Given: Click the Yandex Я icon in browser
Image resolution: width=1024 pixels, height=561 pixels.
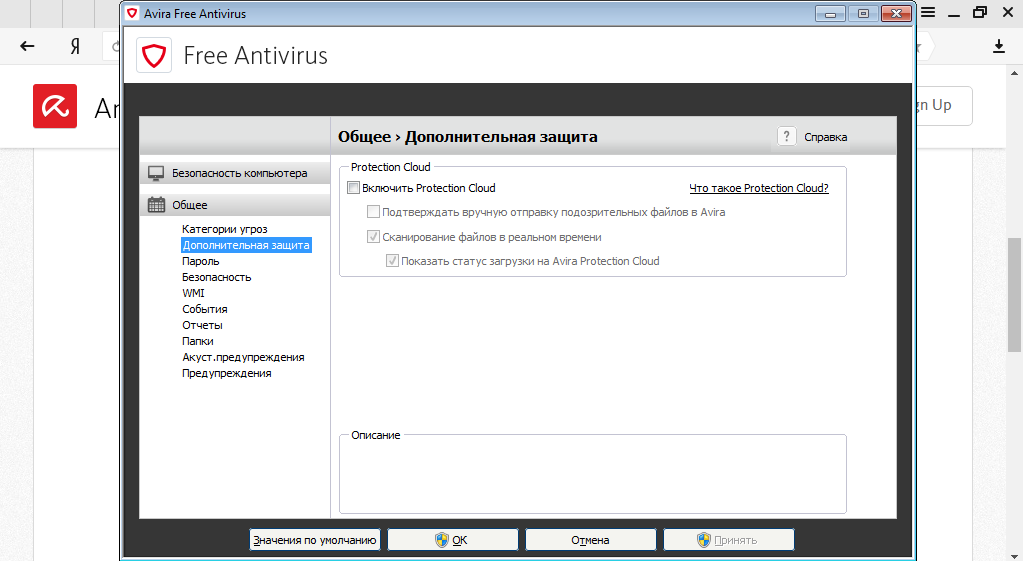Looking at the screenshot, I should tap(75, 46).
